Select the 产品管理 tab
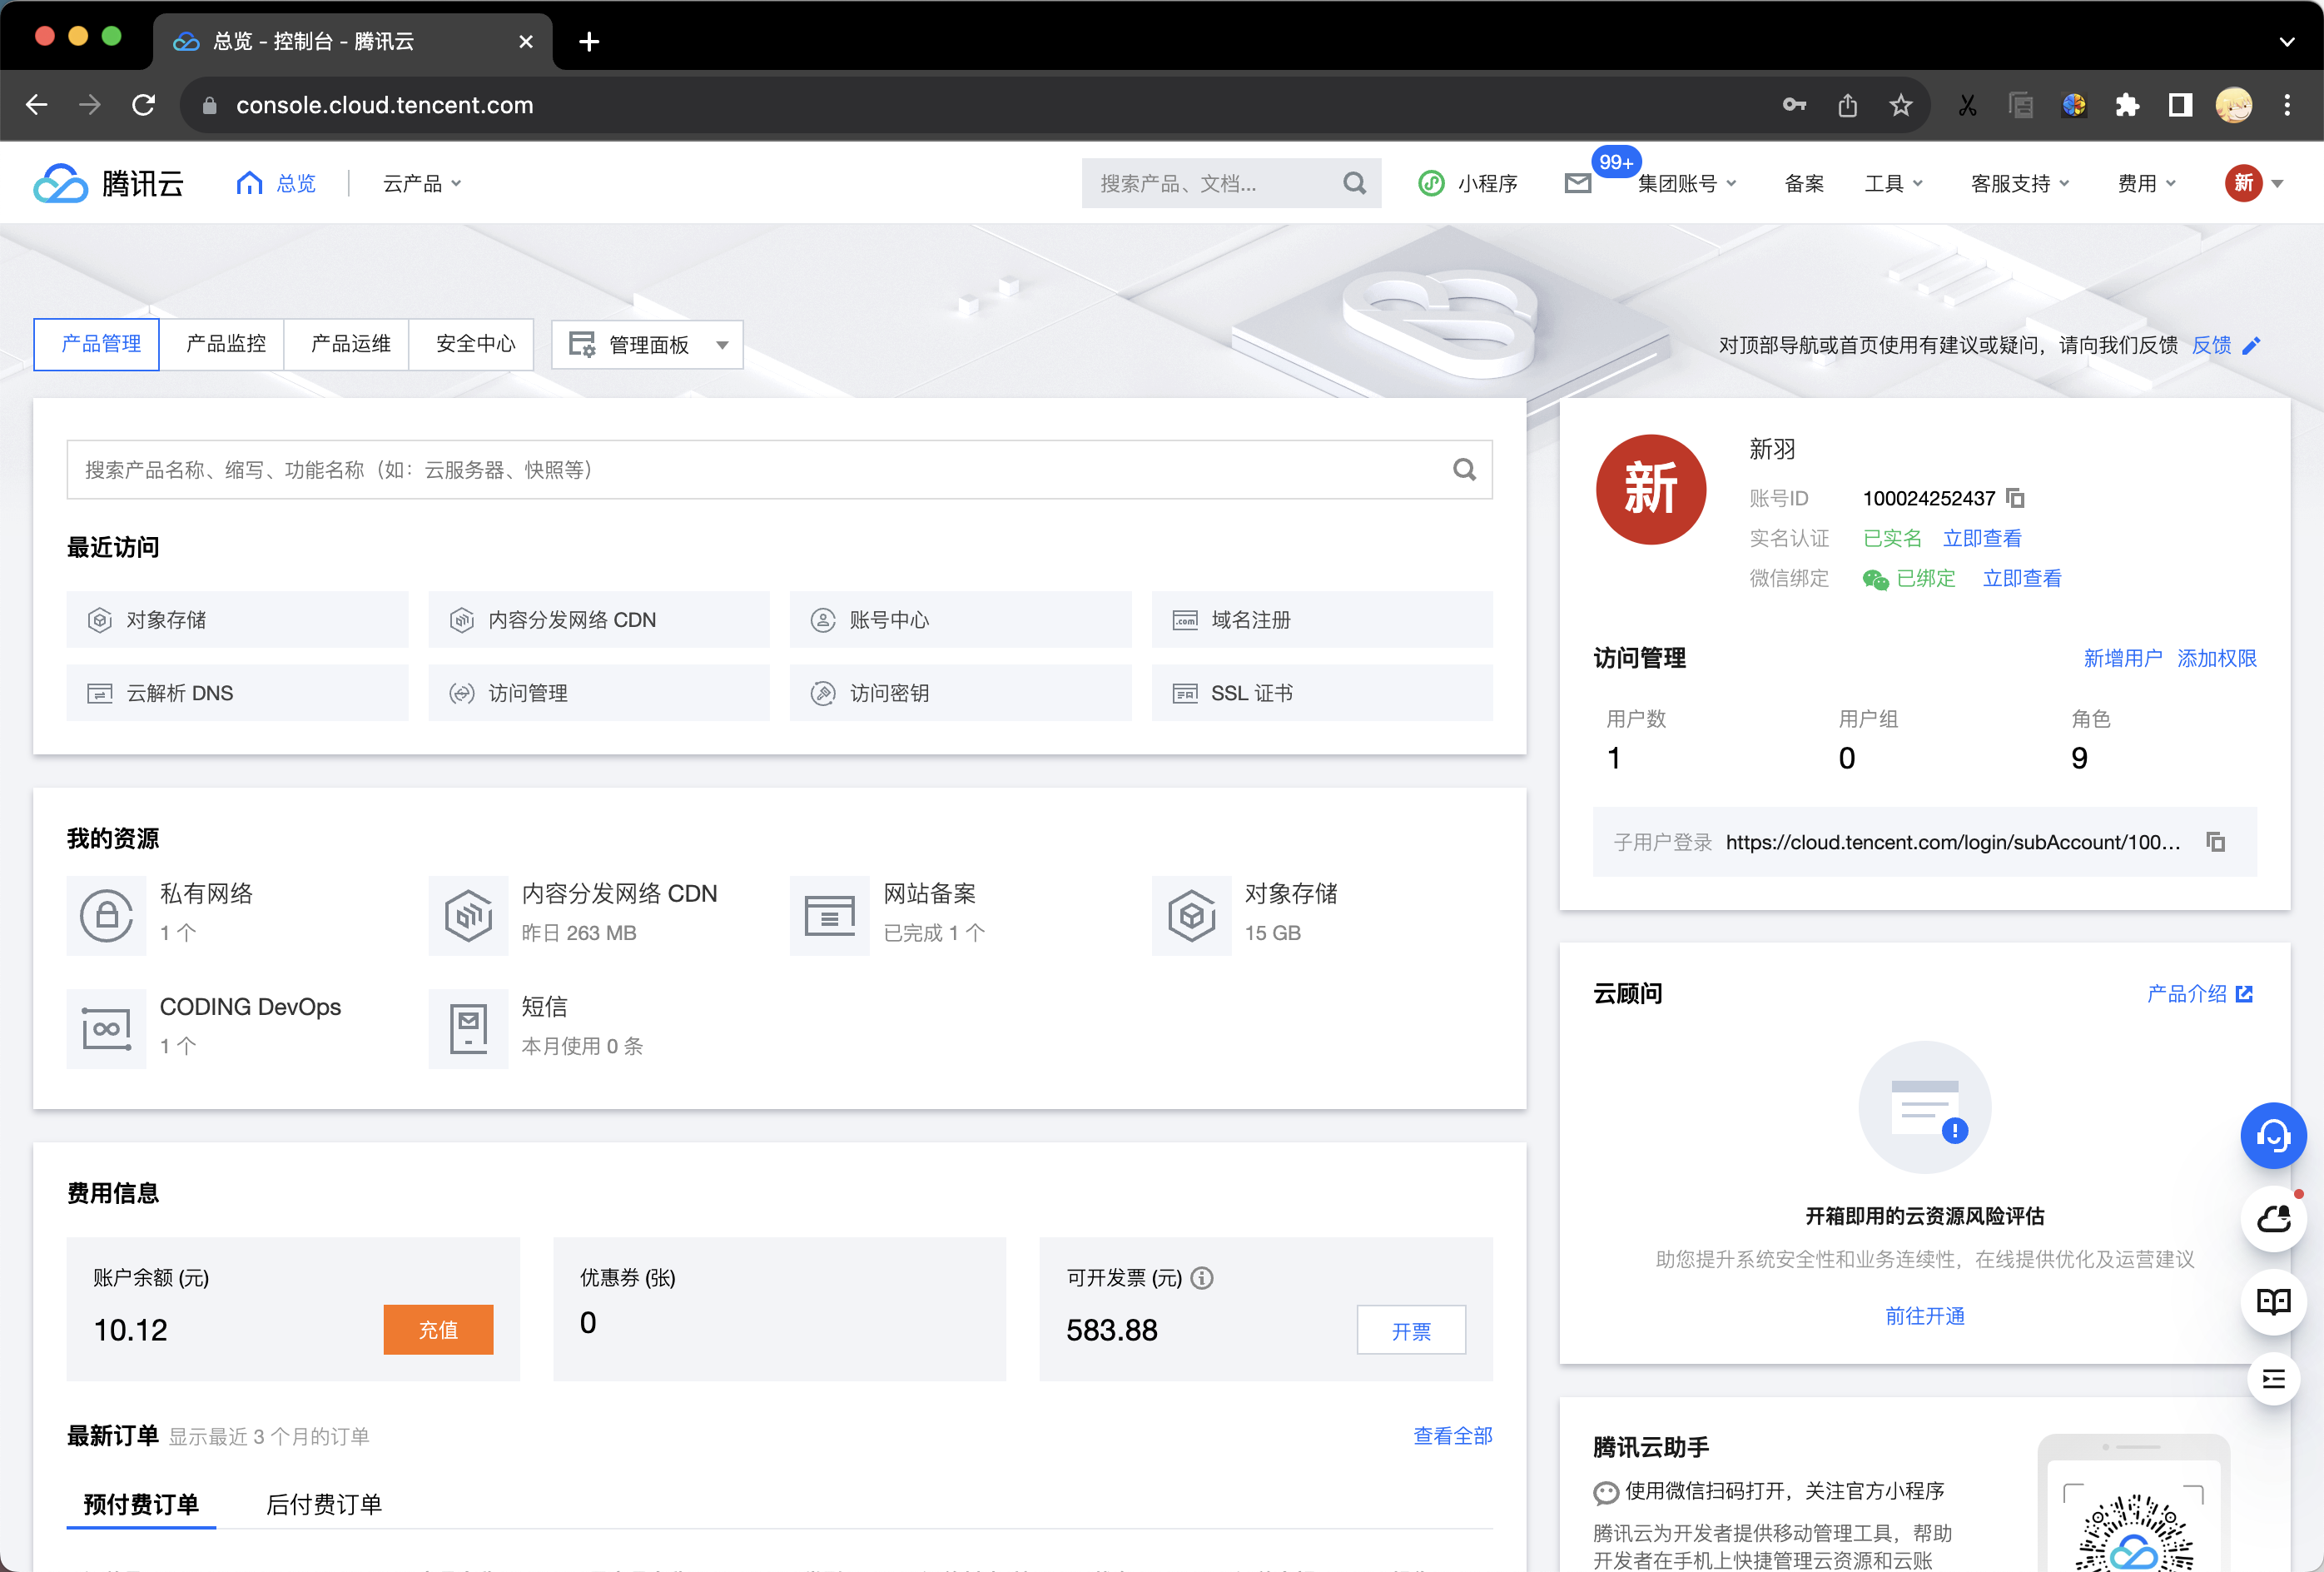Viewport: 2324px width, 1572px height. 97,344
